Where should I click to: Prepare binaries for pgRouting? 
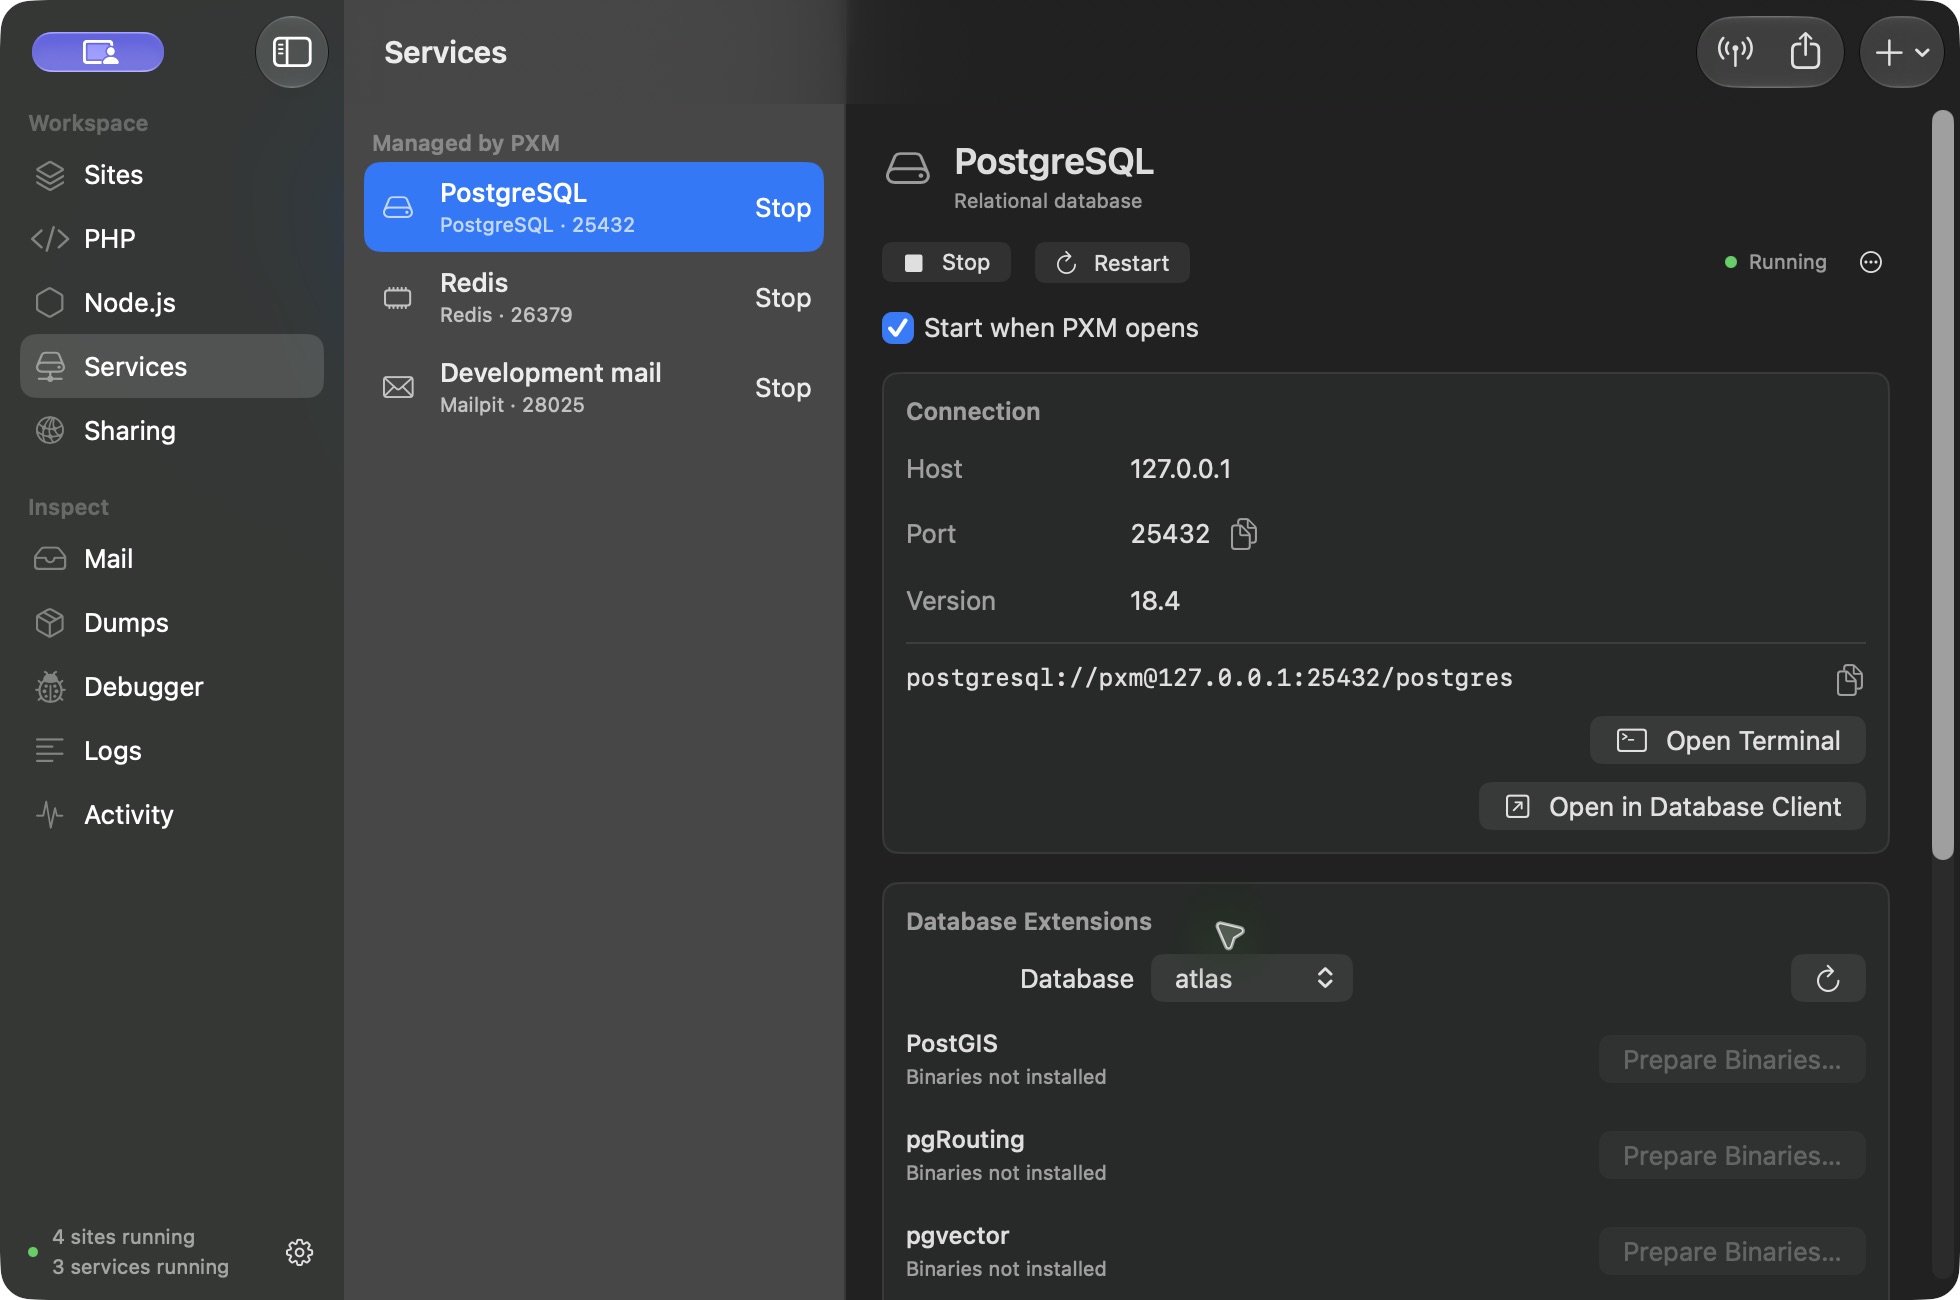pos(1731,1155)
